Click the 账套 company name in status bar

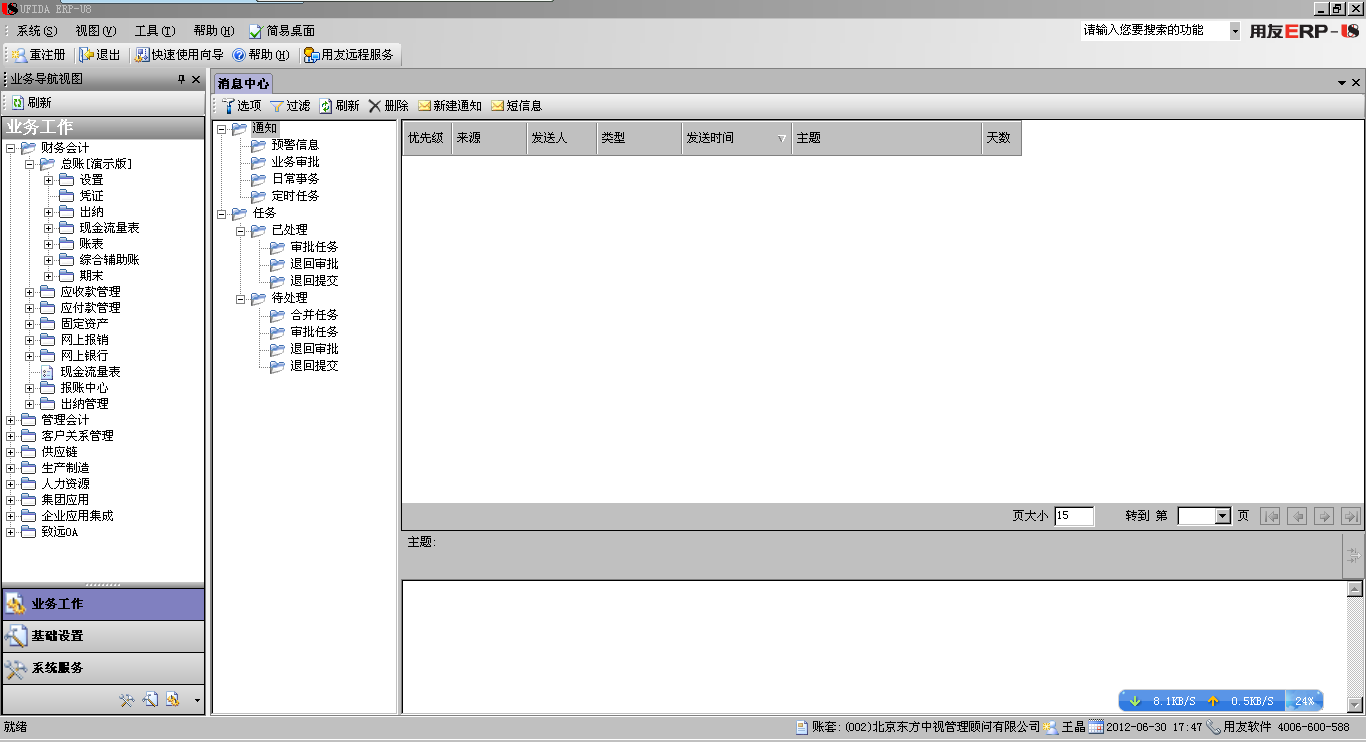click(x=926, y=728)
